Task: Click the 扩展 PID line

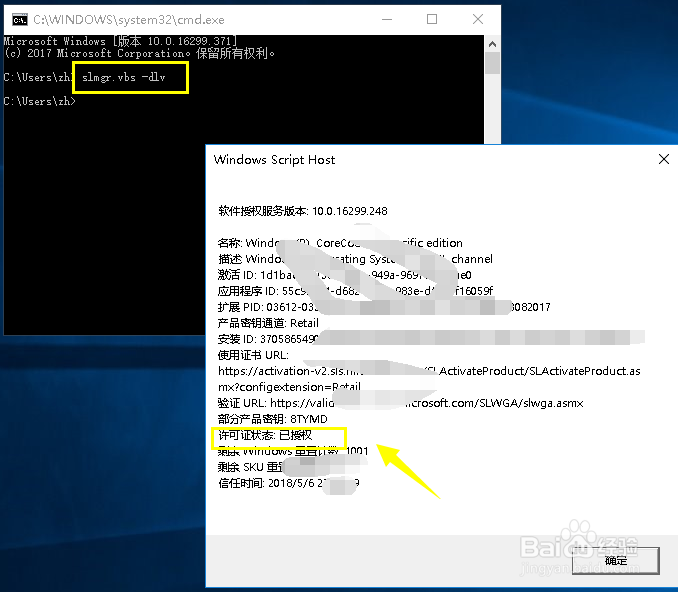Action: tap(384, 307)
